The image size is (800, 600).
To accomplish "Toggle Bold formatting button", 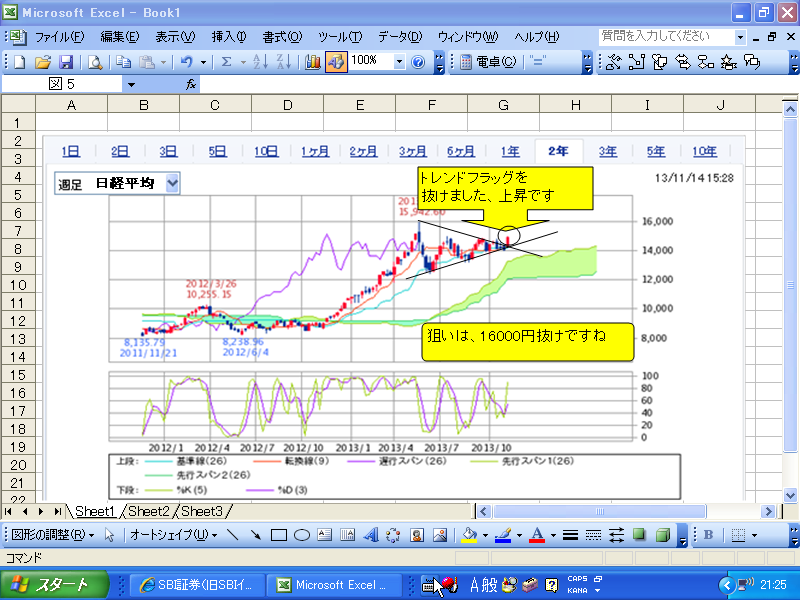I will 708,535.
